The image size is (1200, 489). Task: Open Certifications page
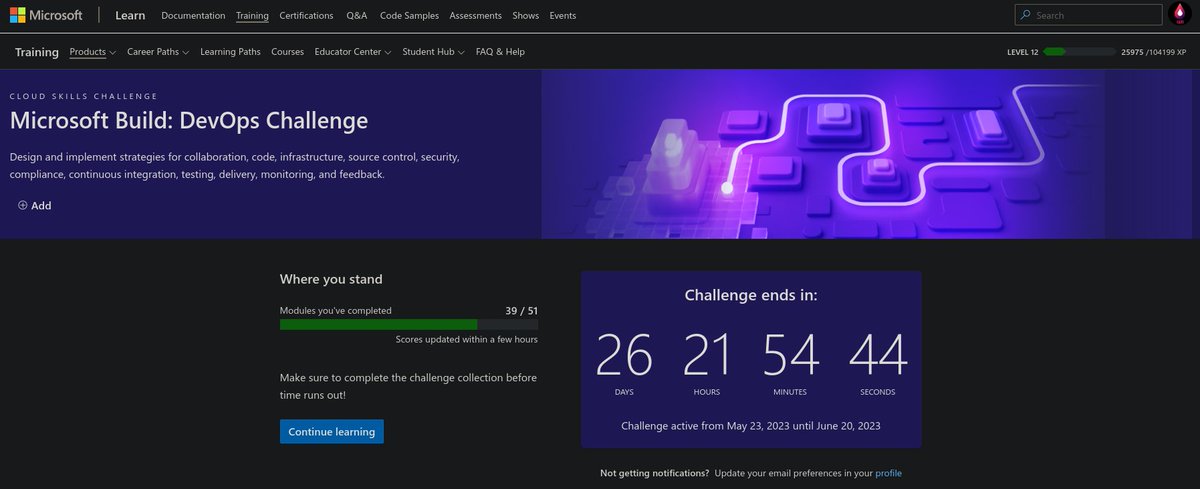click(307, 16)
